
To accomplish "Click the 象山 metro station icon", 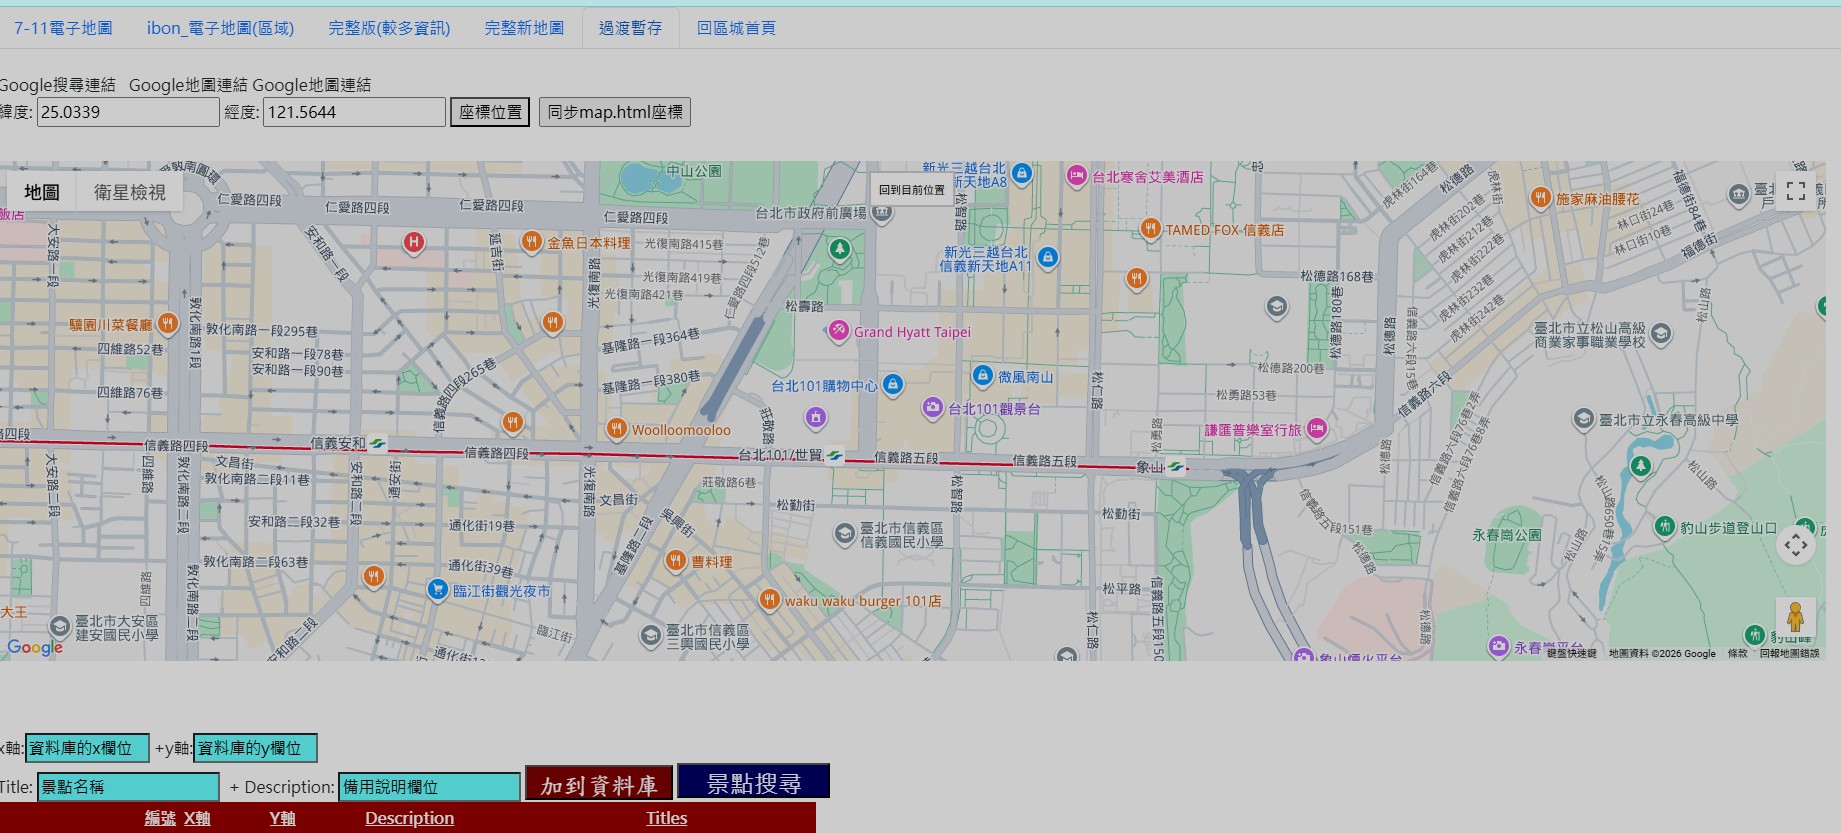I will coord(1176,467).
